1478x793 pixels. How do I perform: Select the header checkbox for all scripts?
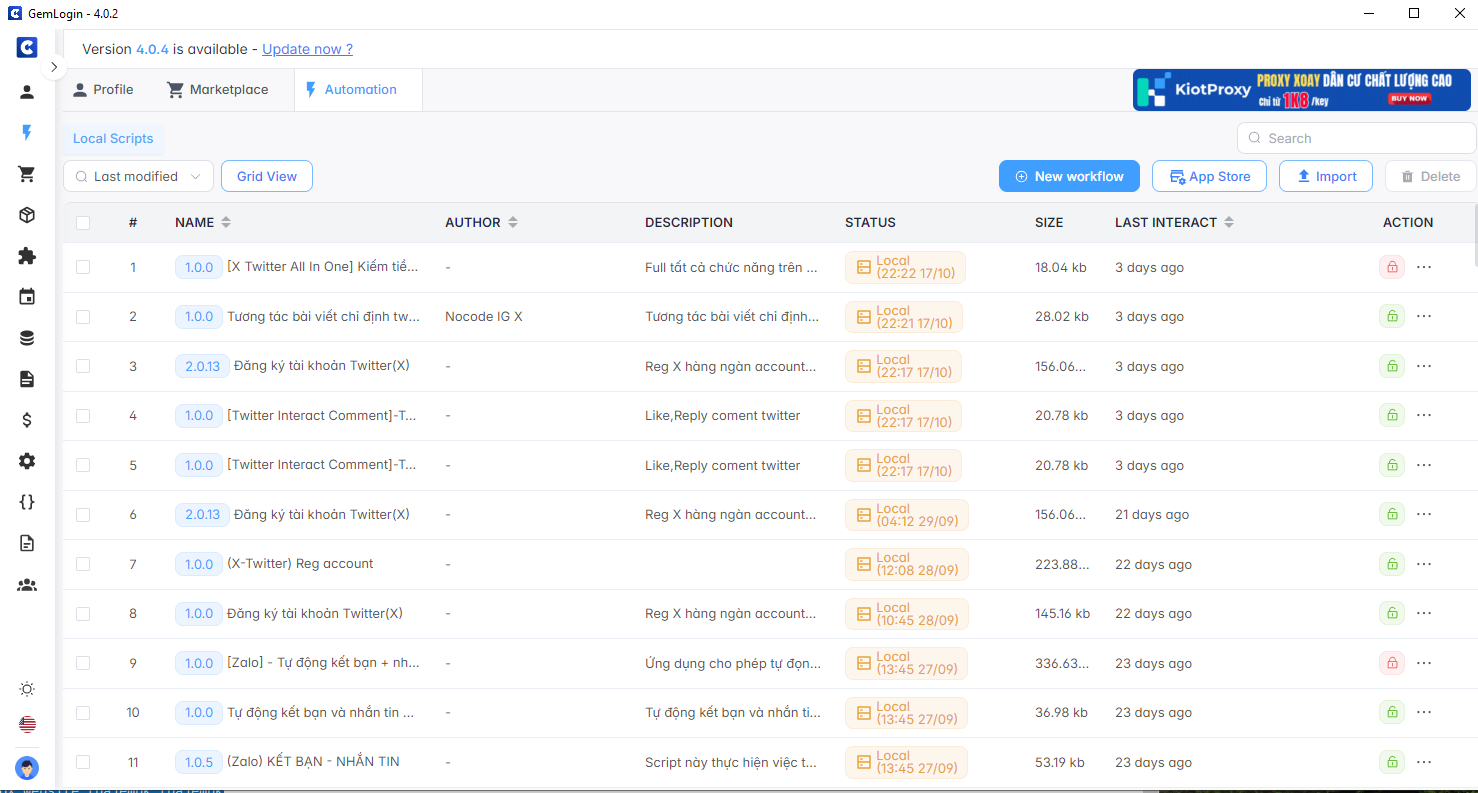tap(83, 223)
